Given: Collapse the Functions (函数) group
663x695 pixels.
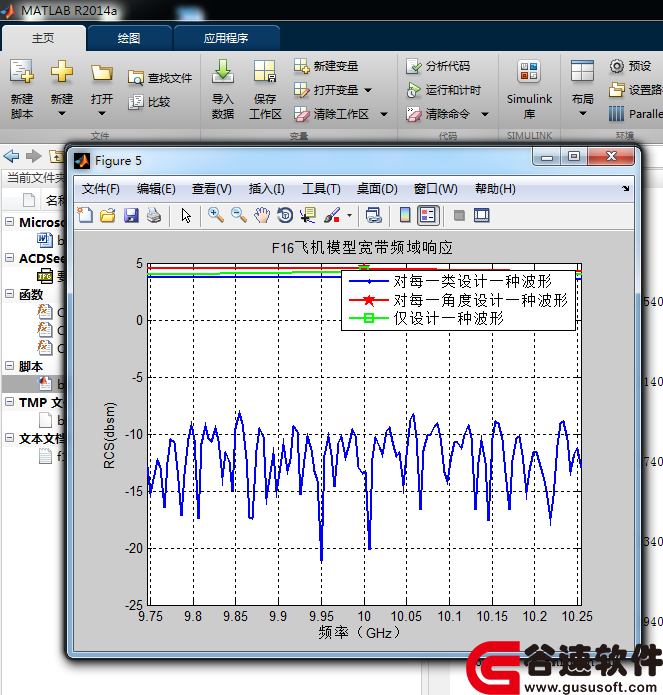Looking at the screenshot, I should [x=9, y=294].
